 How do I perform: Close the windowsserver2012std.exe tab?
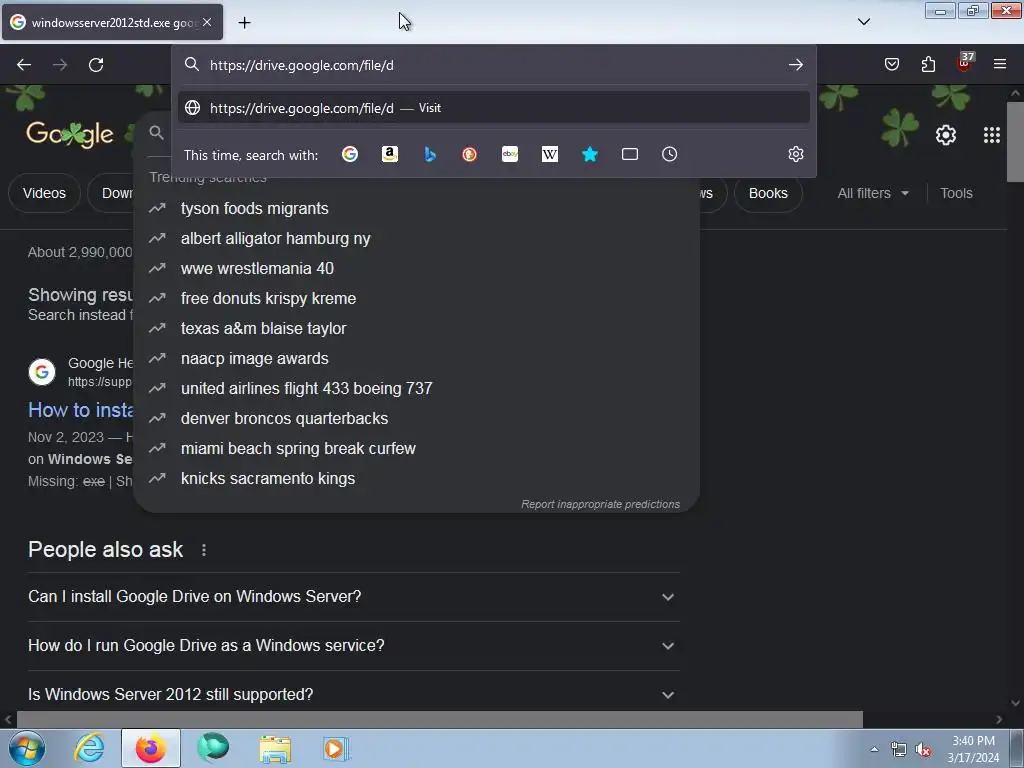[x=207, y=22]
